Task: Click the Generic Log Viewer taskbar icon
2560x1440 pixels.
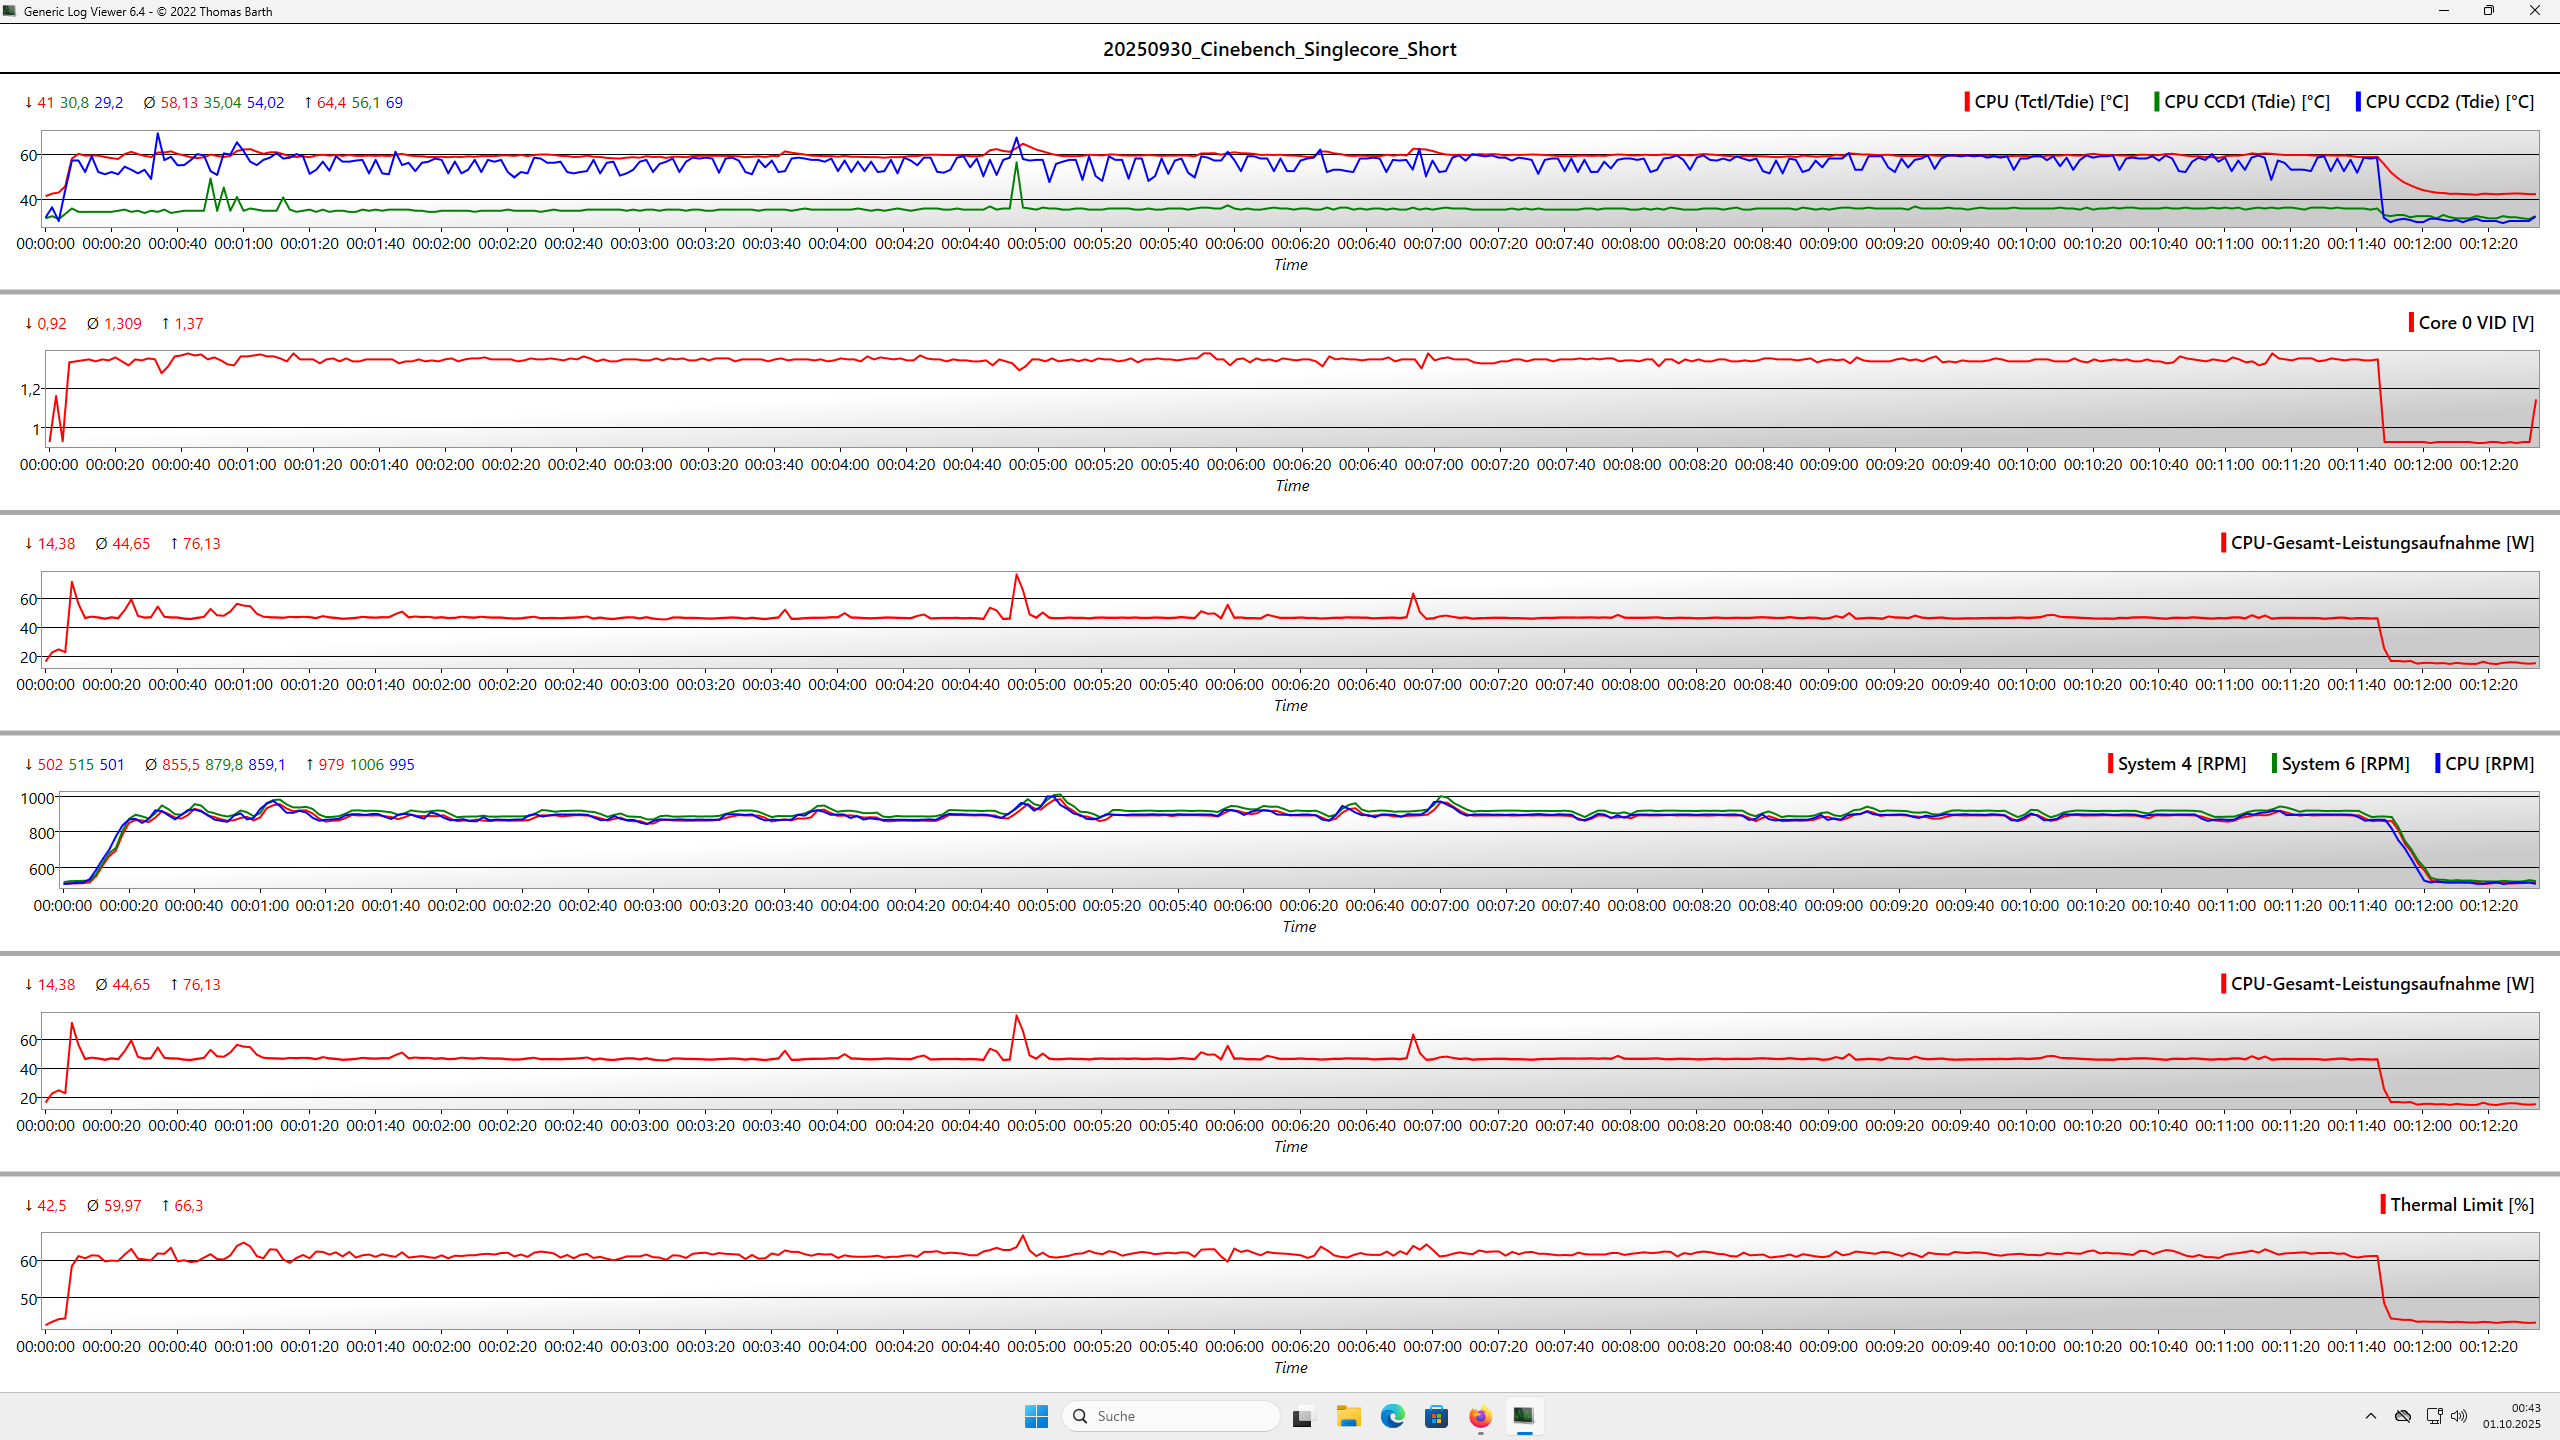Action: point(1523,1416)
